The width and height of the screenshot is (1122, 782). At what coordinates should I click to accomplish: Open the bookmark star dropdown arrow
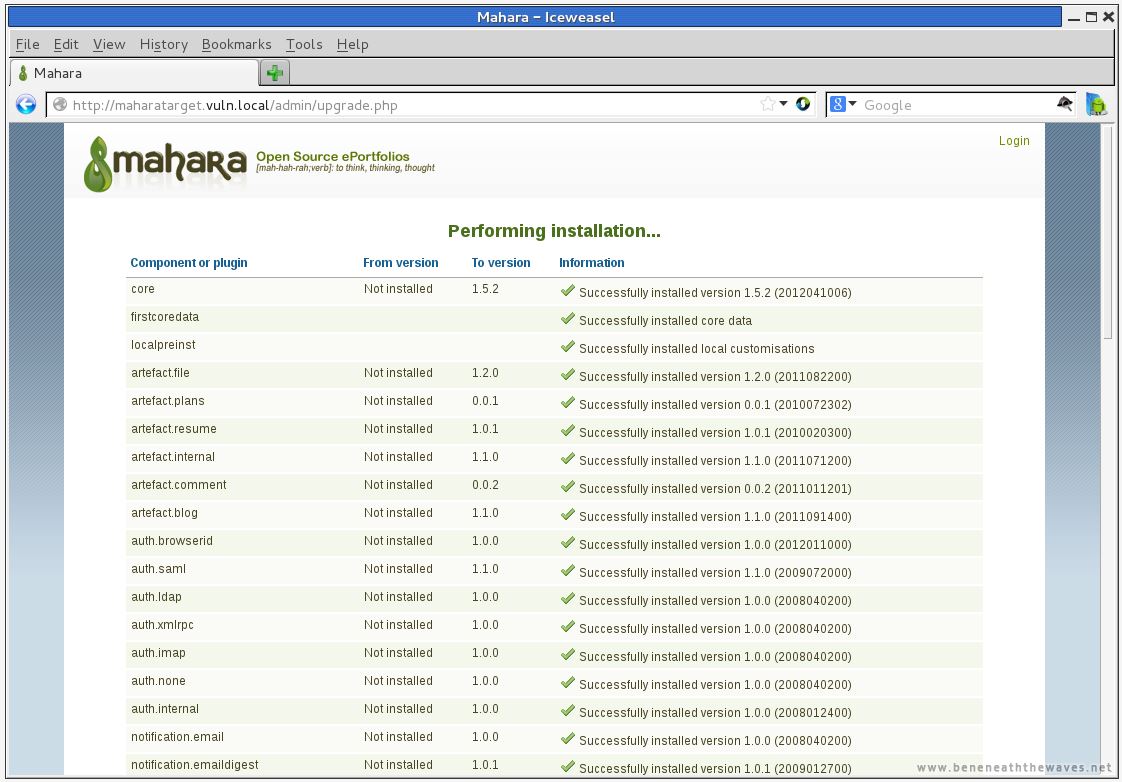pos(784,104)
